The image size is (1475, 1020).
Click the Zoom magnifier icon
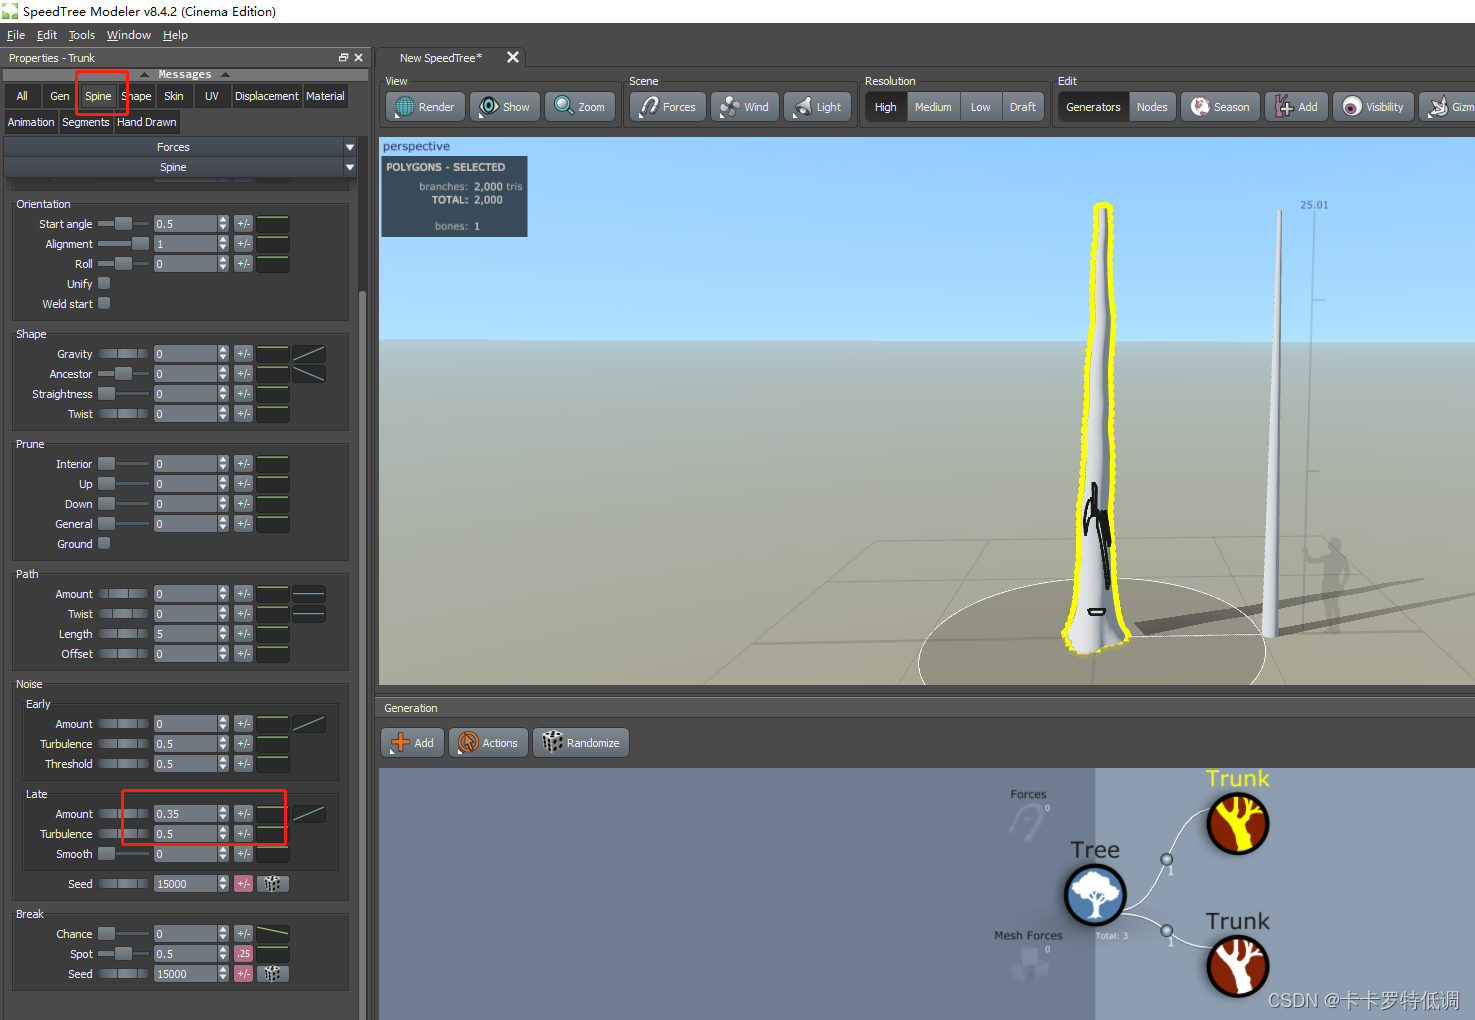coord(564,107)
